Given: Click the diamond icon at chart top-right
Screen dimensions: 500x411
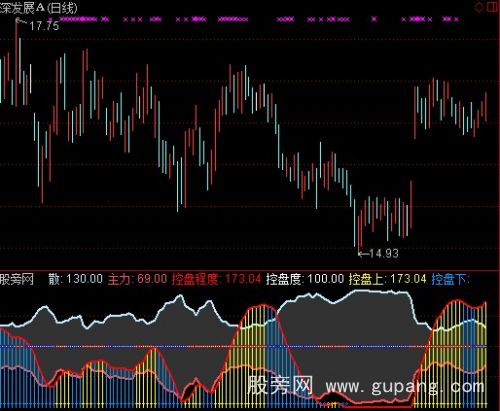Looking at the screenshot, I should (480, 7).
